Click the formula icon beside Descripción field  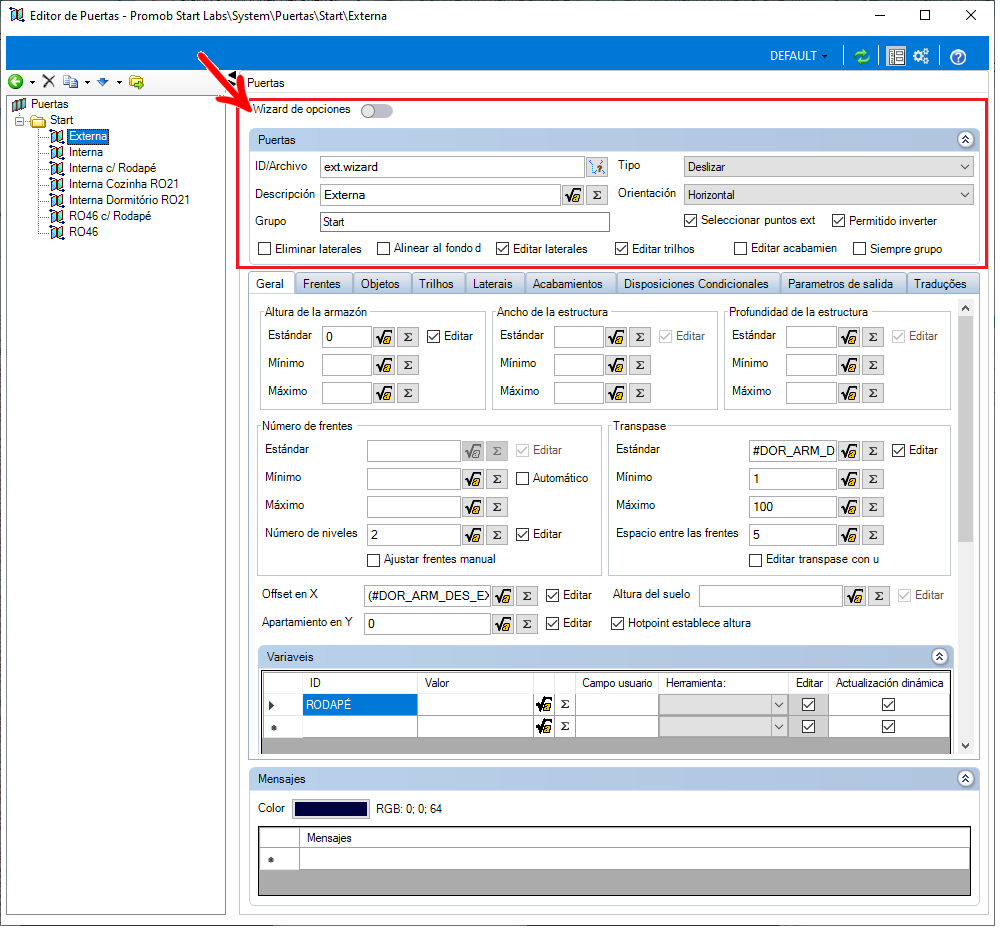click(573, 195)
